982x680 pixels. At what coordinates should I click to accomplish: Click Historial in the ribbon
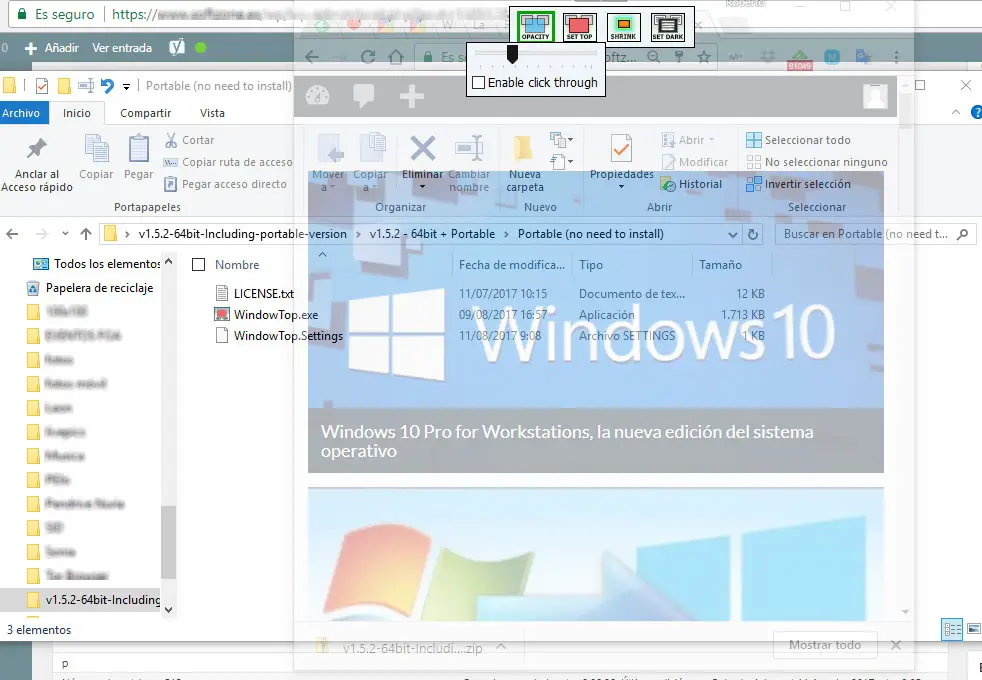click(x=692, y=184)
